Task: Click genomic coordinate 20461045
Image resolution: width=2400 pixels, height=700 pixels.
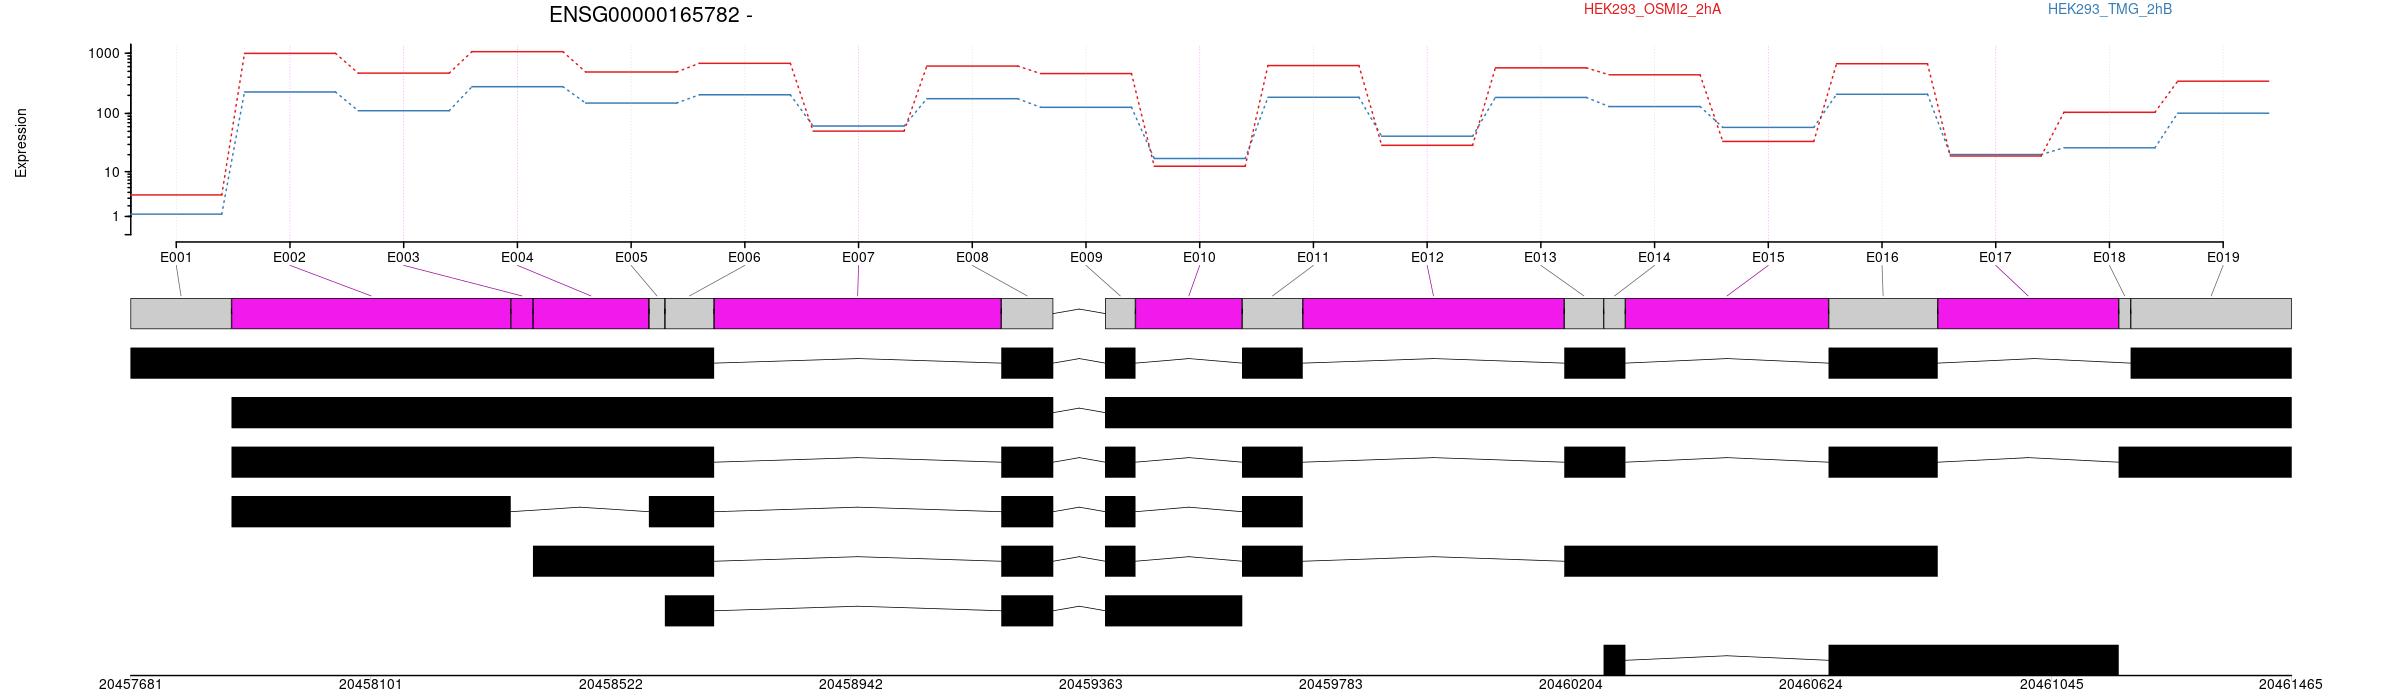Action: pyautogui.click(x=2051, y=685)
